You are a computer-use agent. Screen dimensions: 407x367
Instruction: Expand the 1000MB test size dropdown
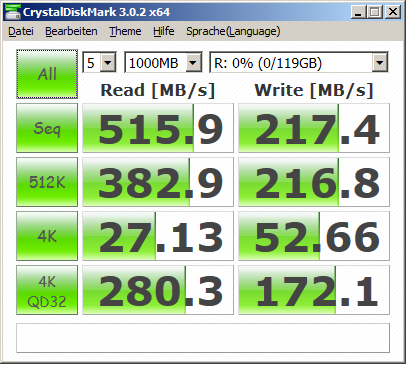[193, 62]
